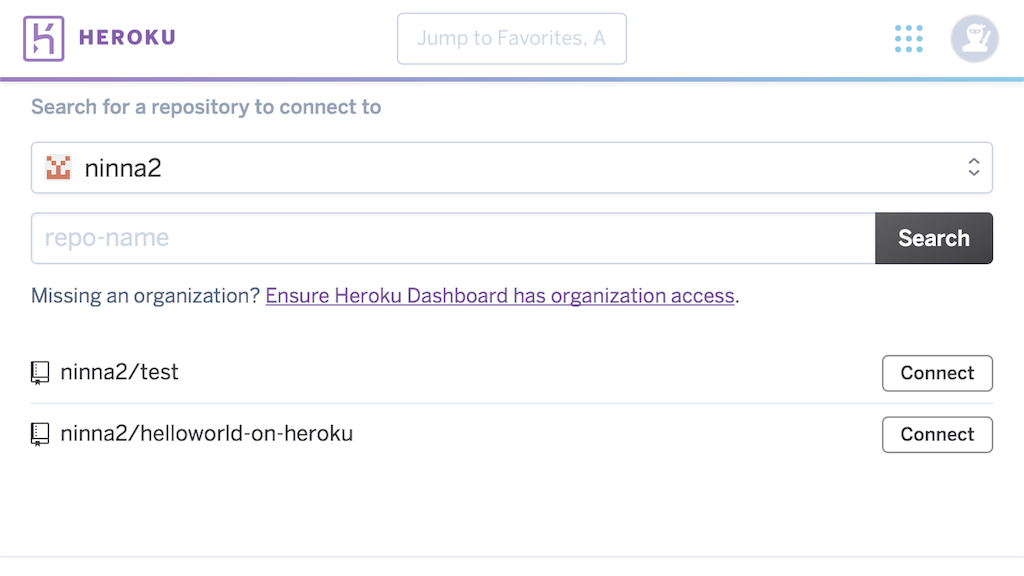Select the ninna2/test repository name
The image size is (1024, 576).
click(119, 373)
